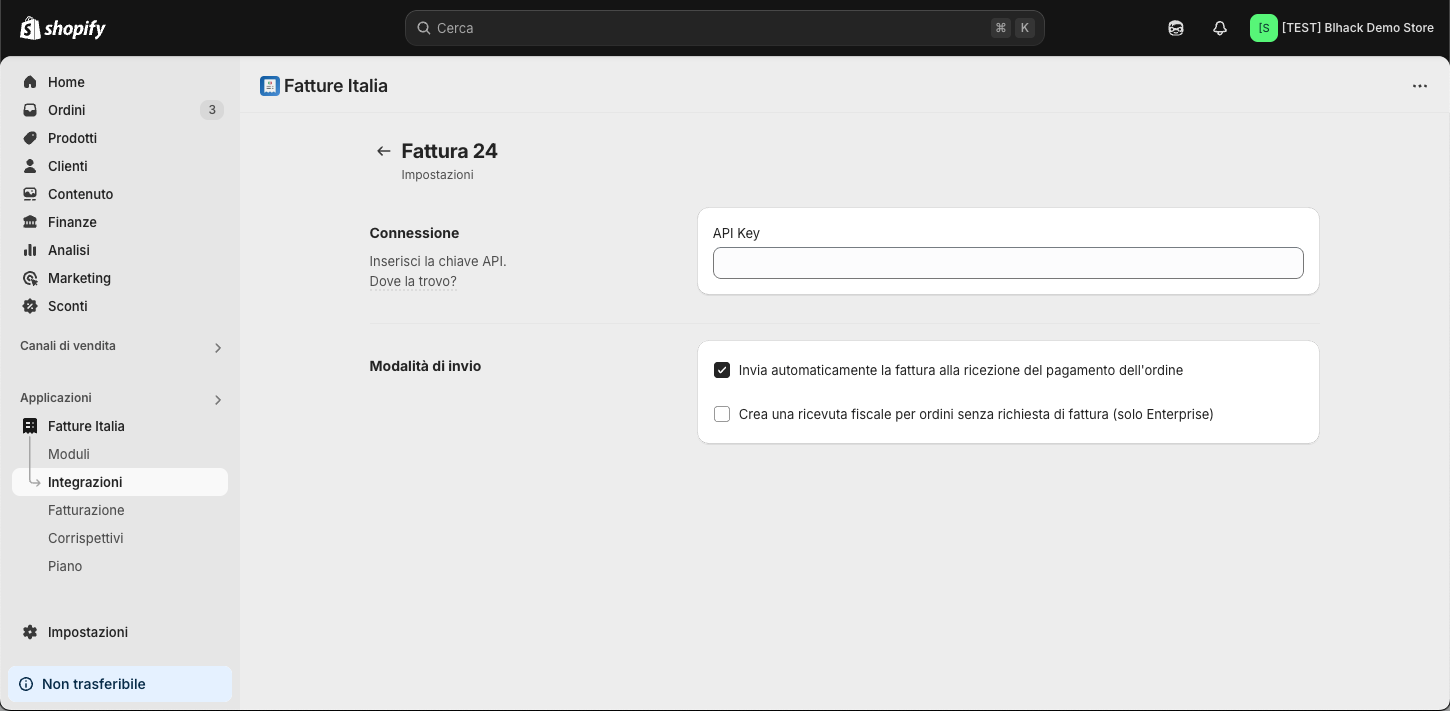1450x711 pixels.
Task: Uncheck automatic invoice sending on payment
Action: click(722, 370)
